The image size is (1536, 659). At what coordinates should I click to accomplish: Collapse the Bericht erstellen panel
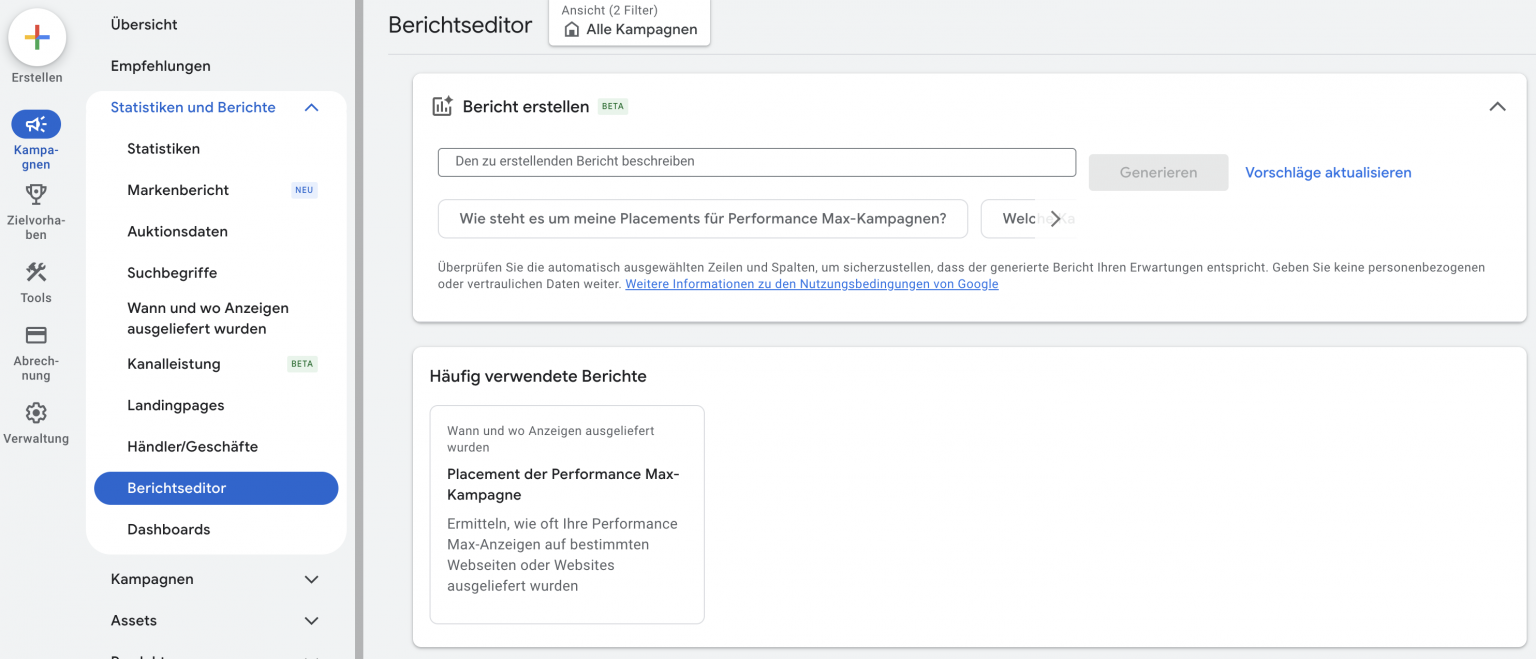pyautogui.click(x=1497, y=105)
